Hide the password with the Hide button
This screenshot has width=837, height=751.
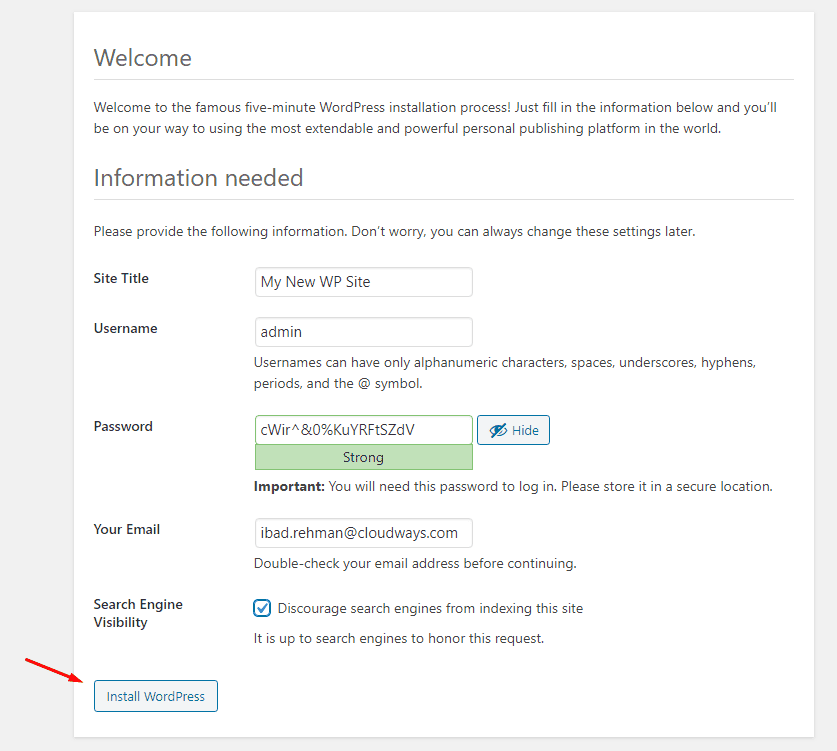pyautogui.click(x=513, y=430)
